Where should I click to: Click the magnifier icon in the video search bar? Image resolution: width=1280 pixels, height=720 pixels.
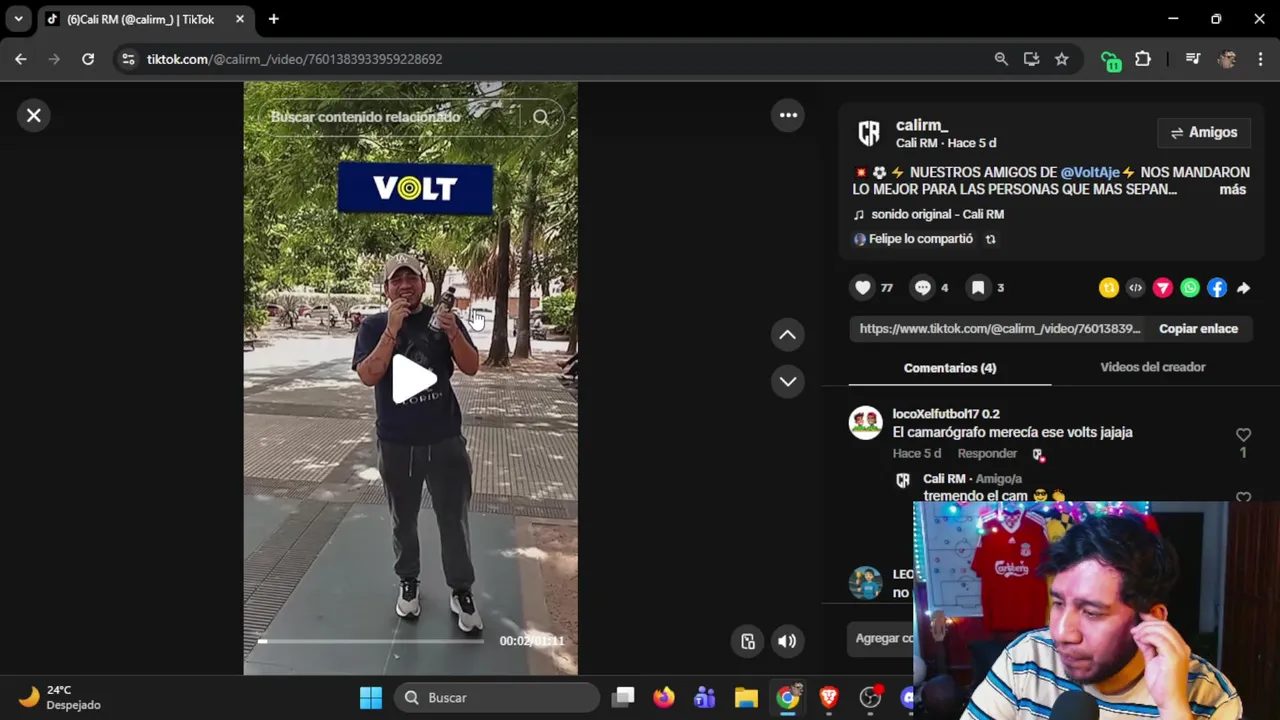pyautogui.click(x=541, y=117)
